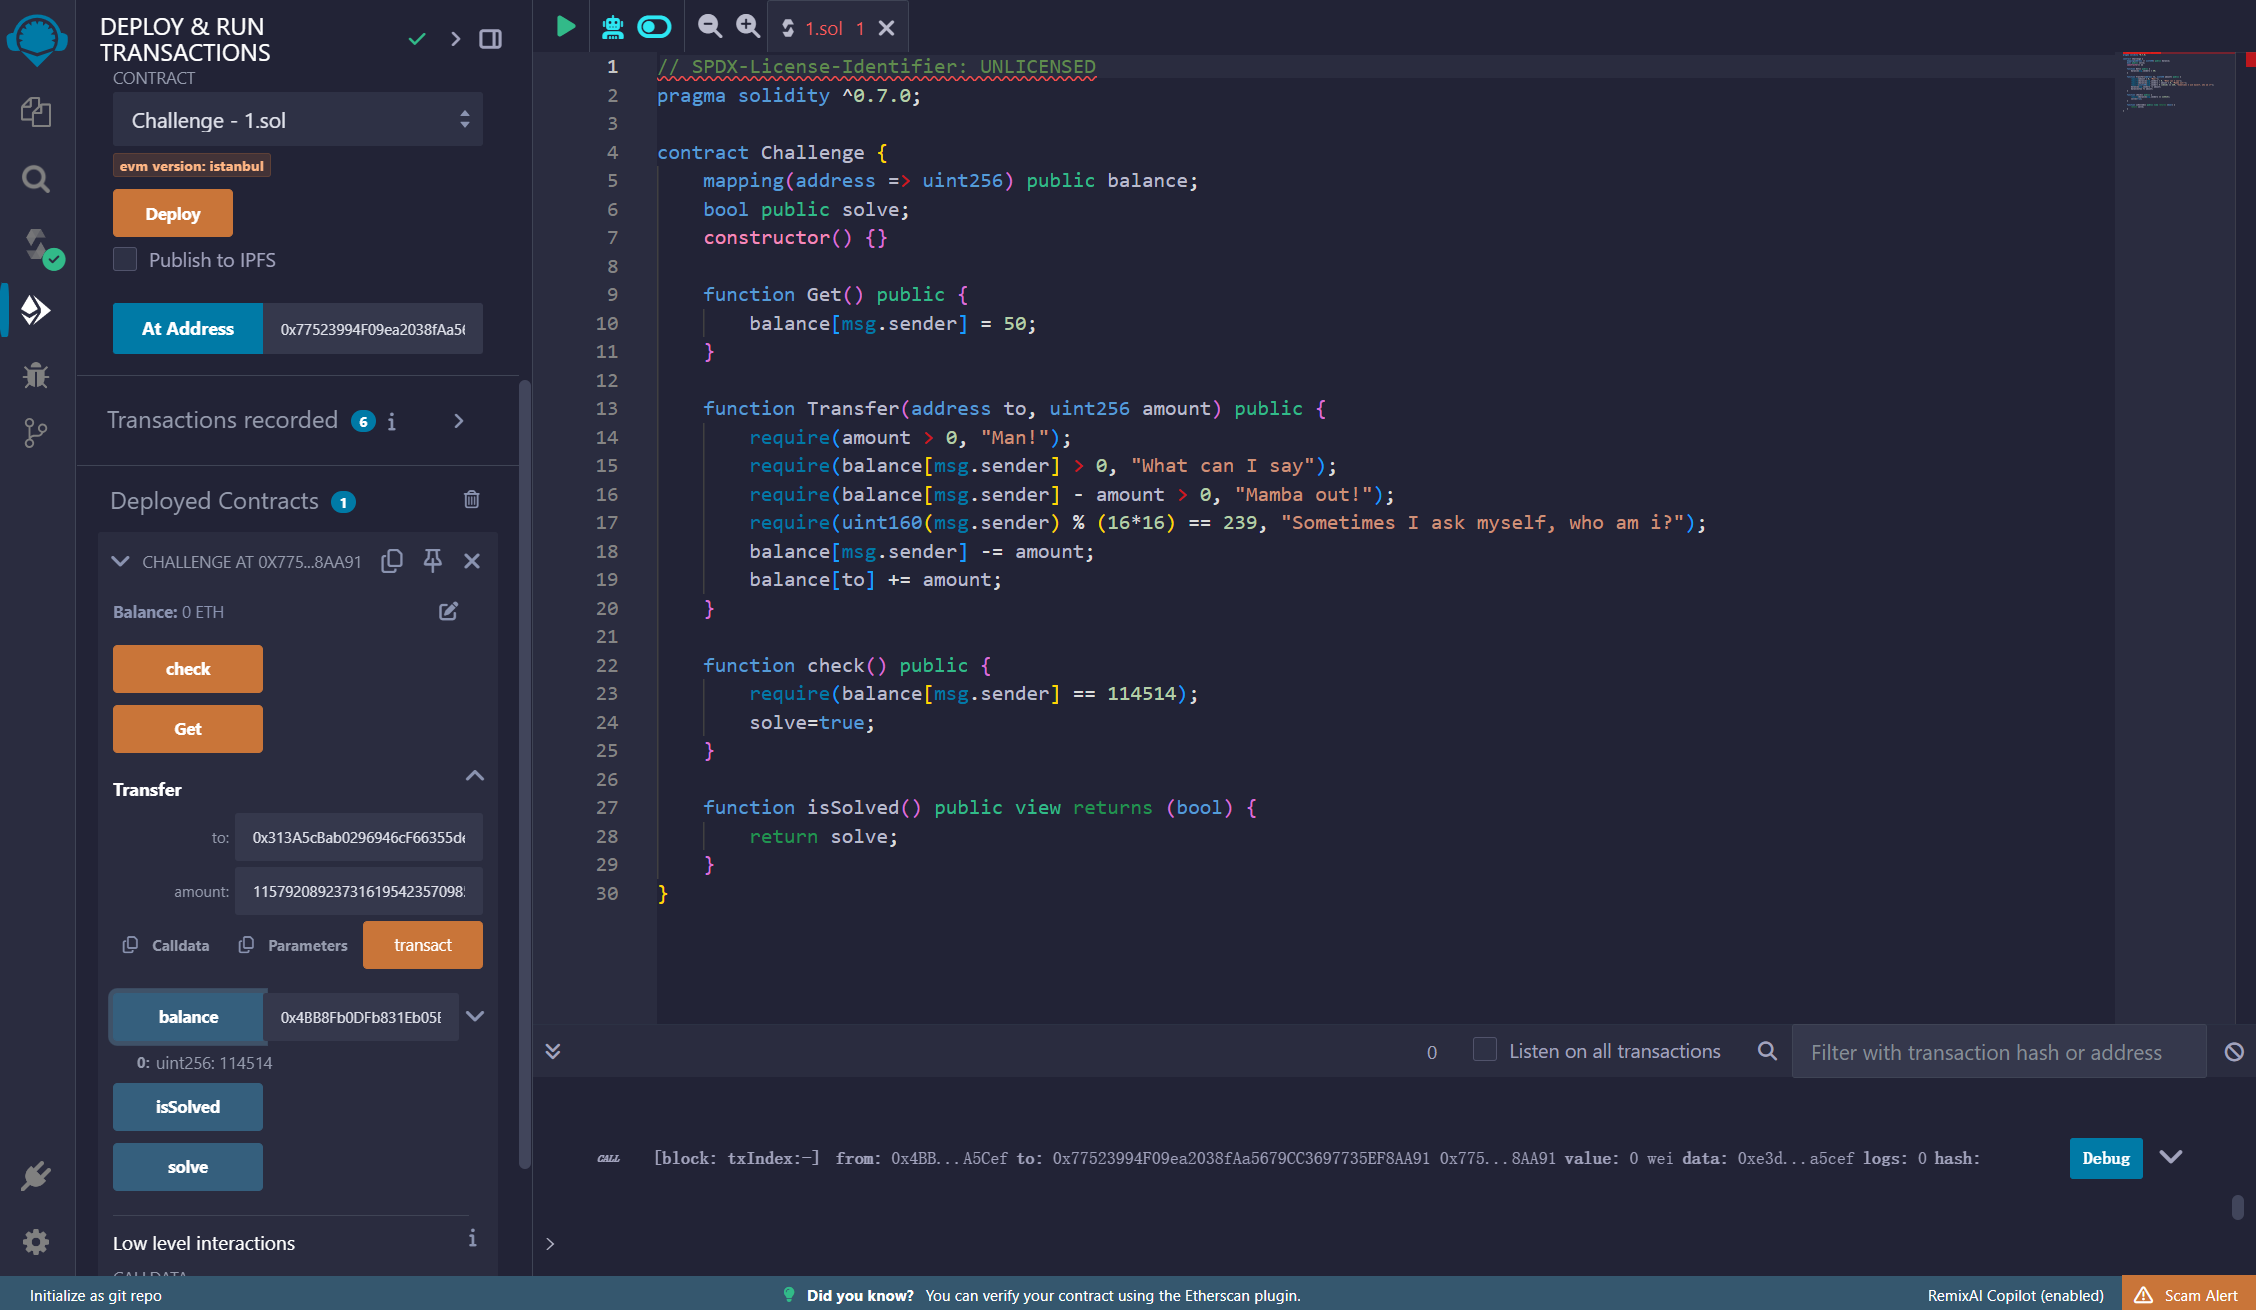Zoom out the editor font
Viewport: 2256px width, 1310px height.
pos(709,27)
